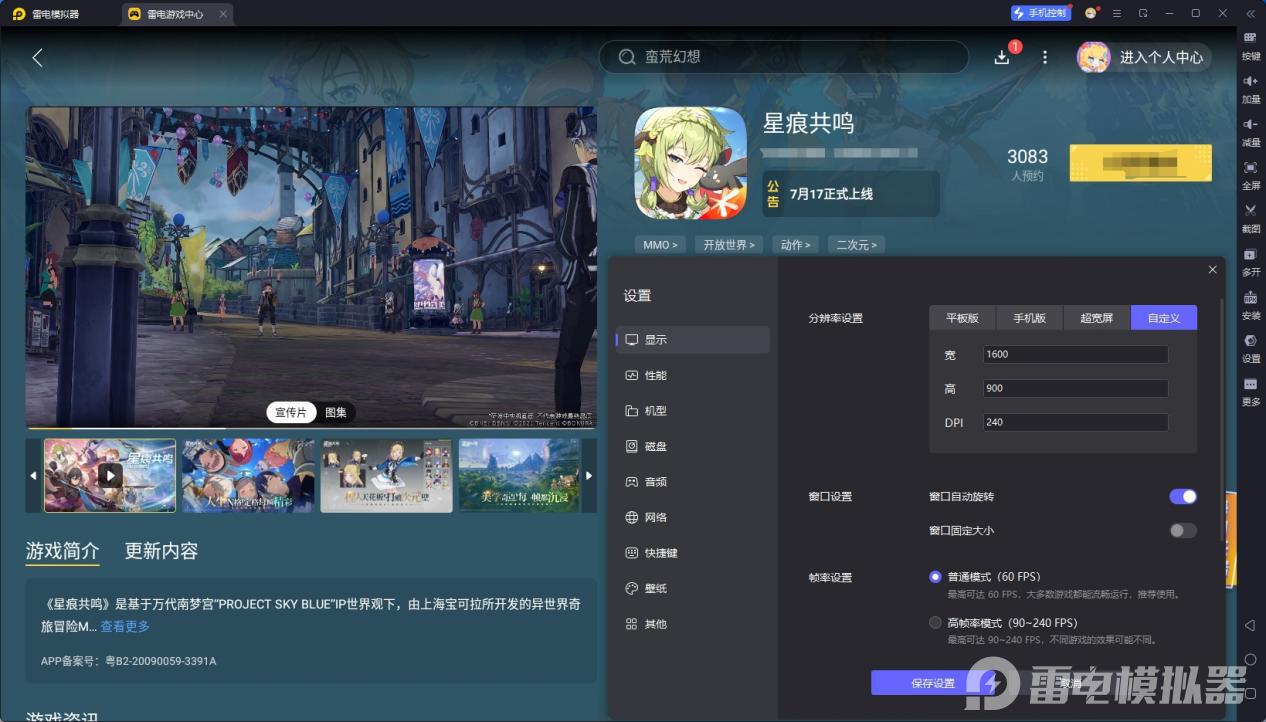The width and height of the screenshot is (1266, 722).
Task: Play the first video thumbnail with play icon
Action: click(x=110, y=475)
